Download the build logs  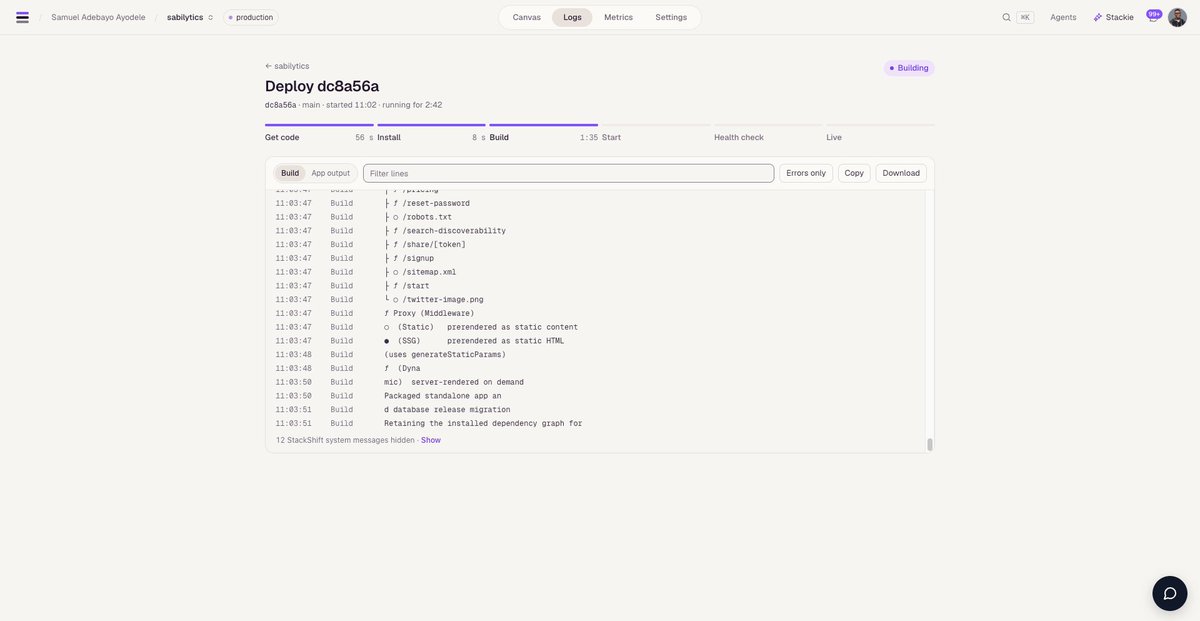[901, 173]
